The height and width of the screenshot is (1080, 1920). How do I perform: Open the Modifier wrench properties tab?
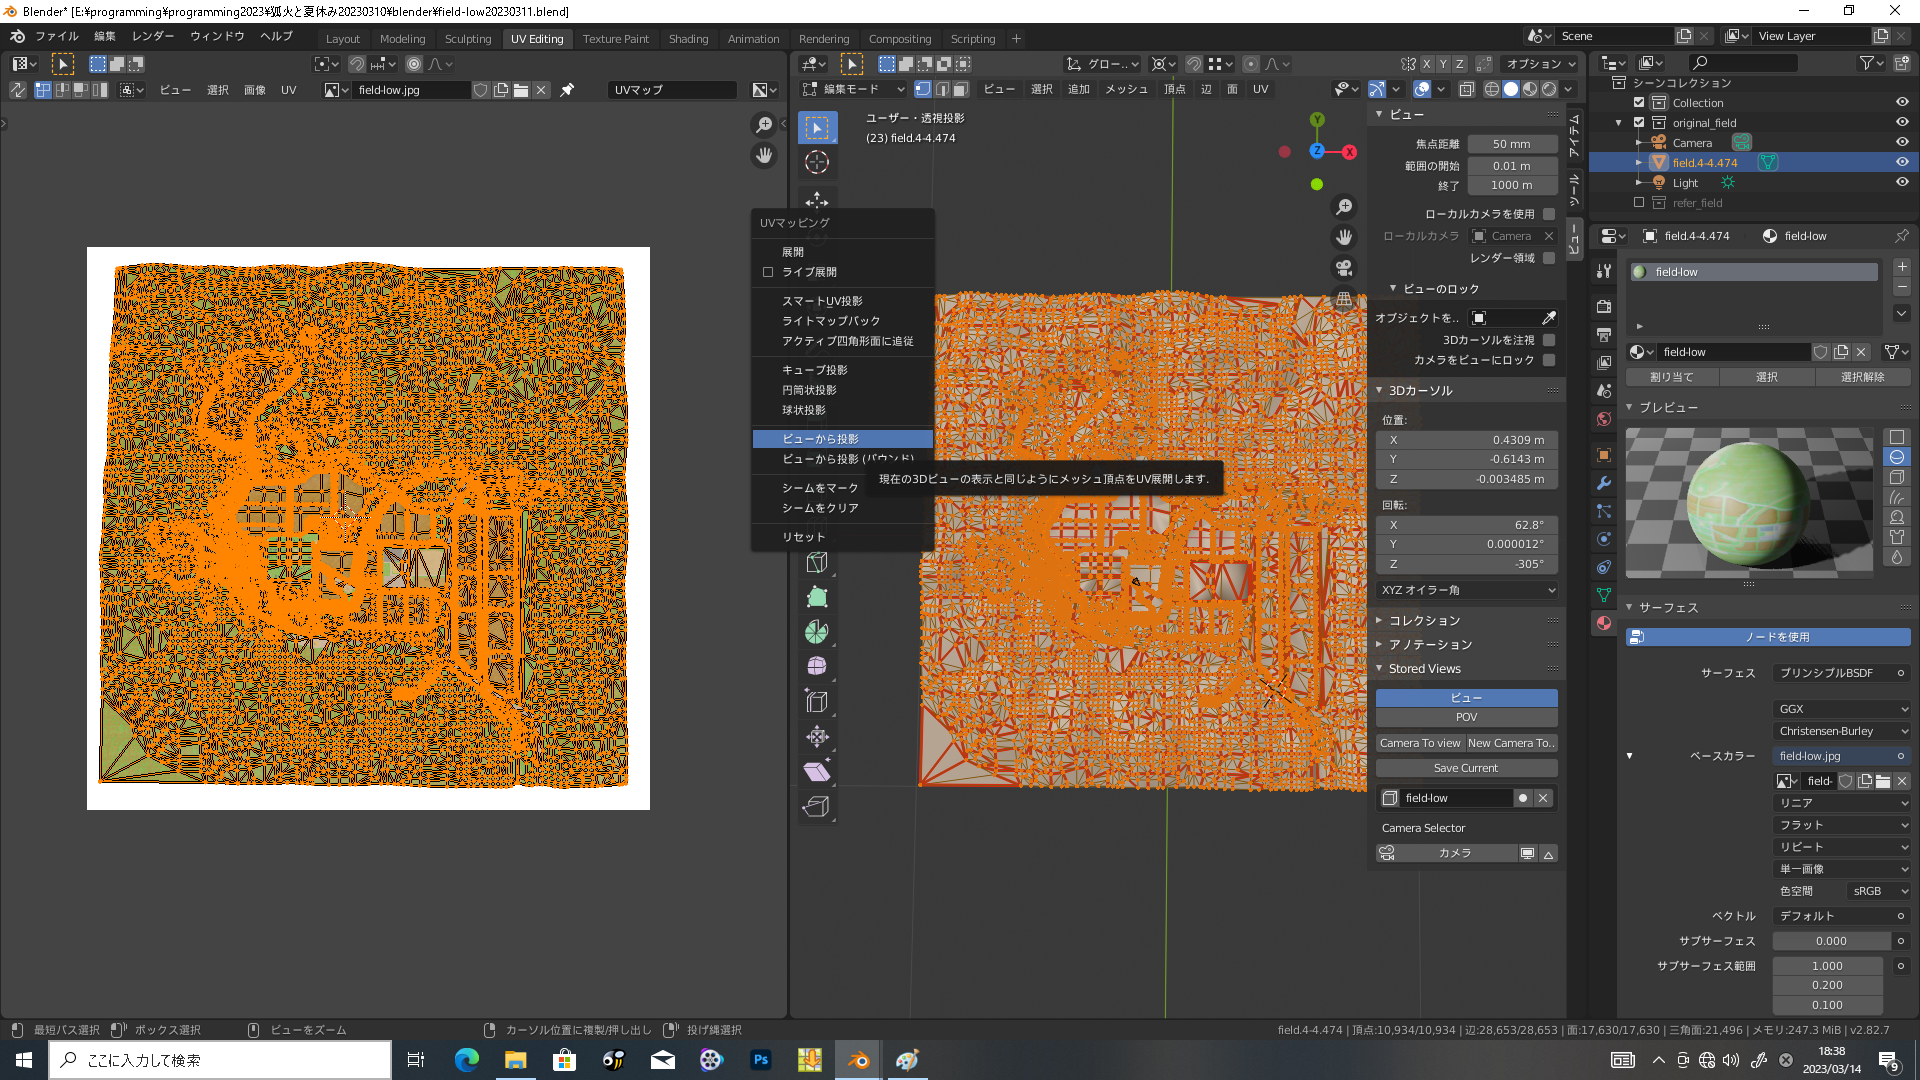click(1604, 483)
